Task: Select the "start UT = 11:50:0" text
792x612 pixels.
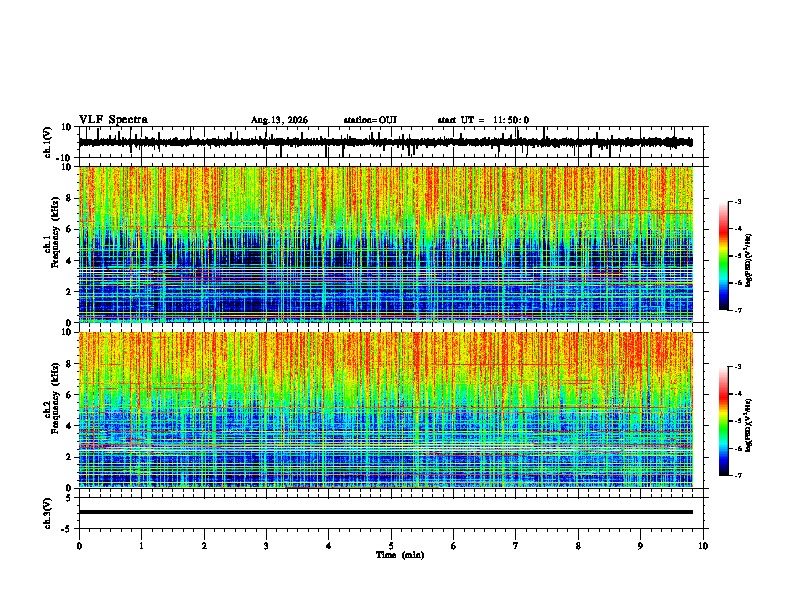Action: [x=483, y=120]
